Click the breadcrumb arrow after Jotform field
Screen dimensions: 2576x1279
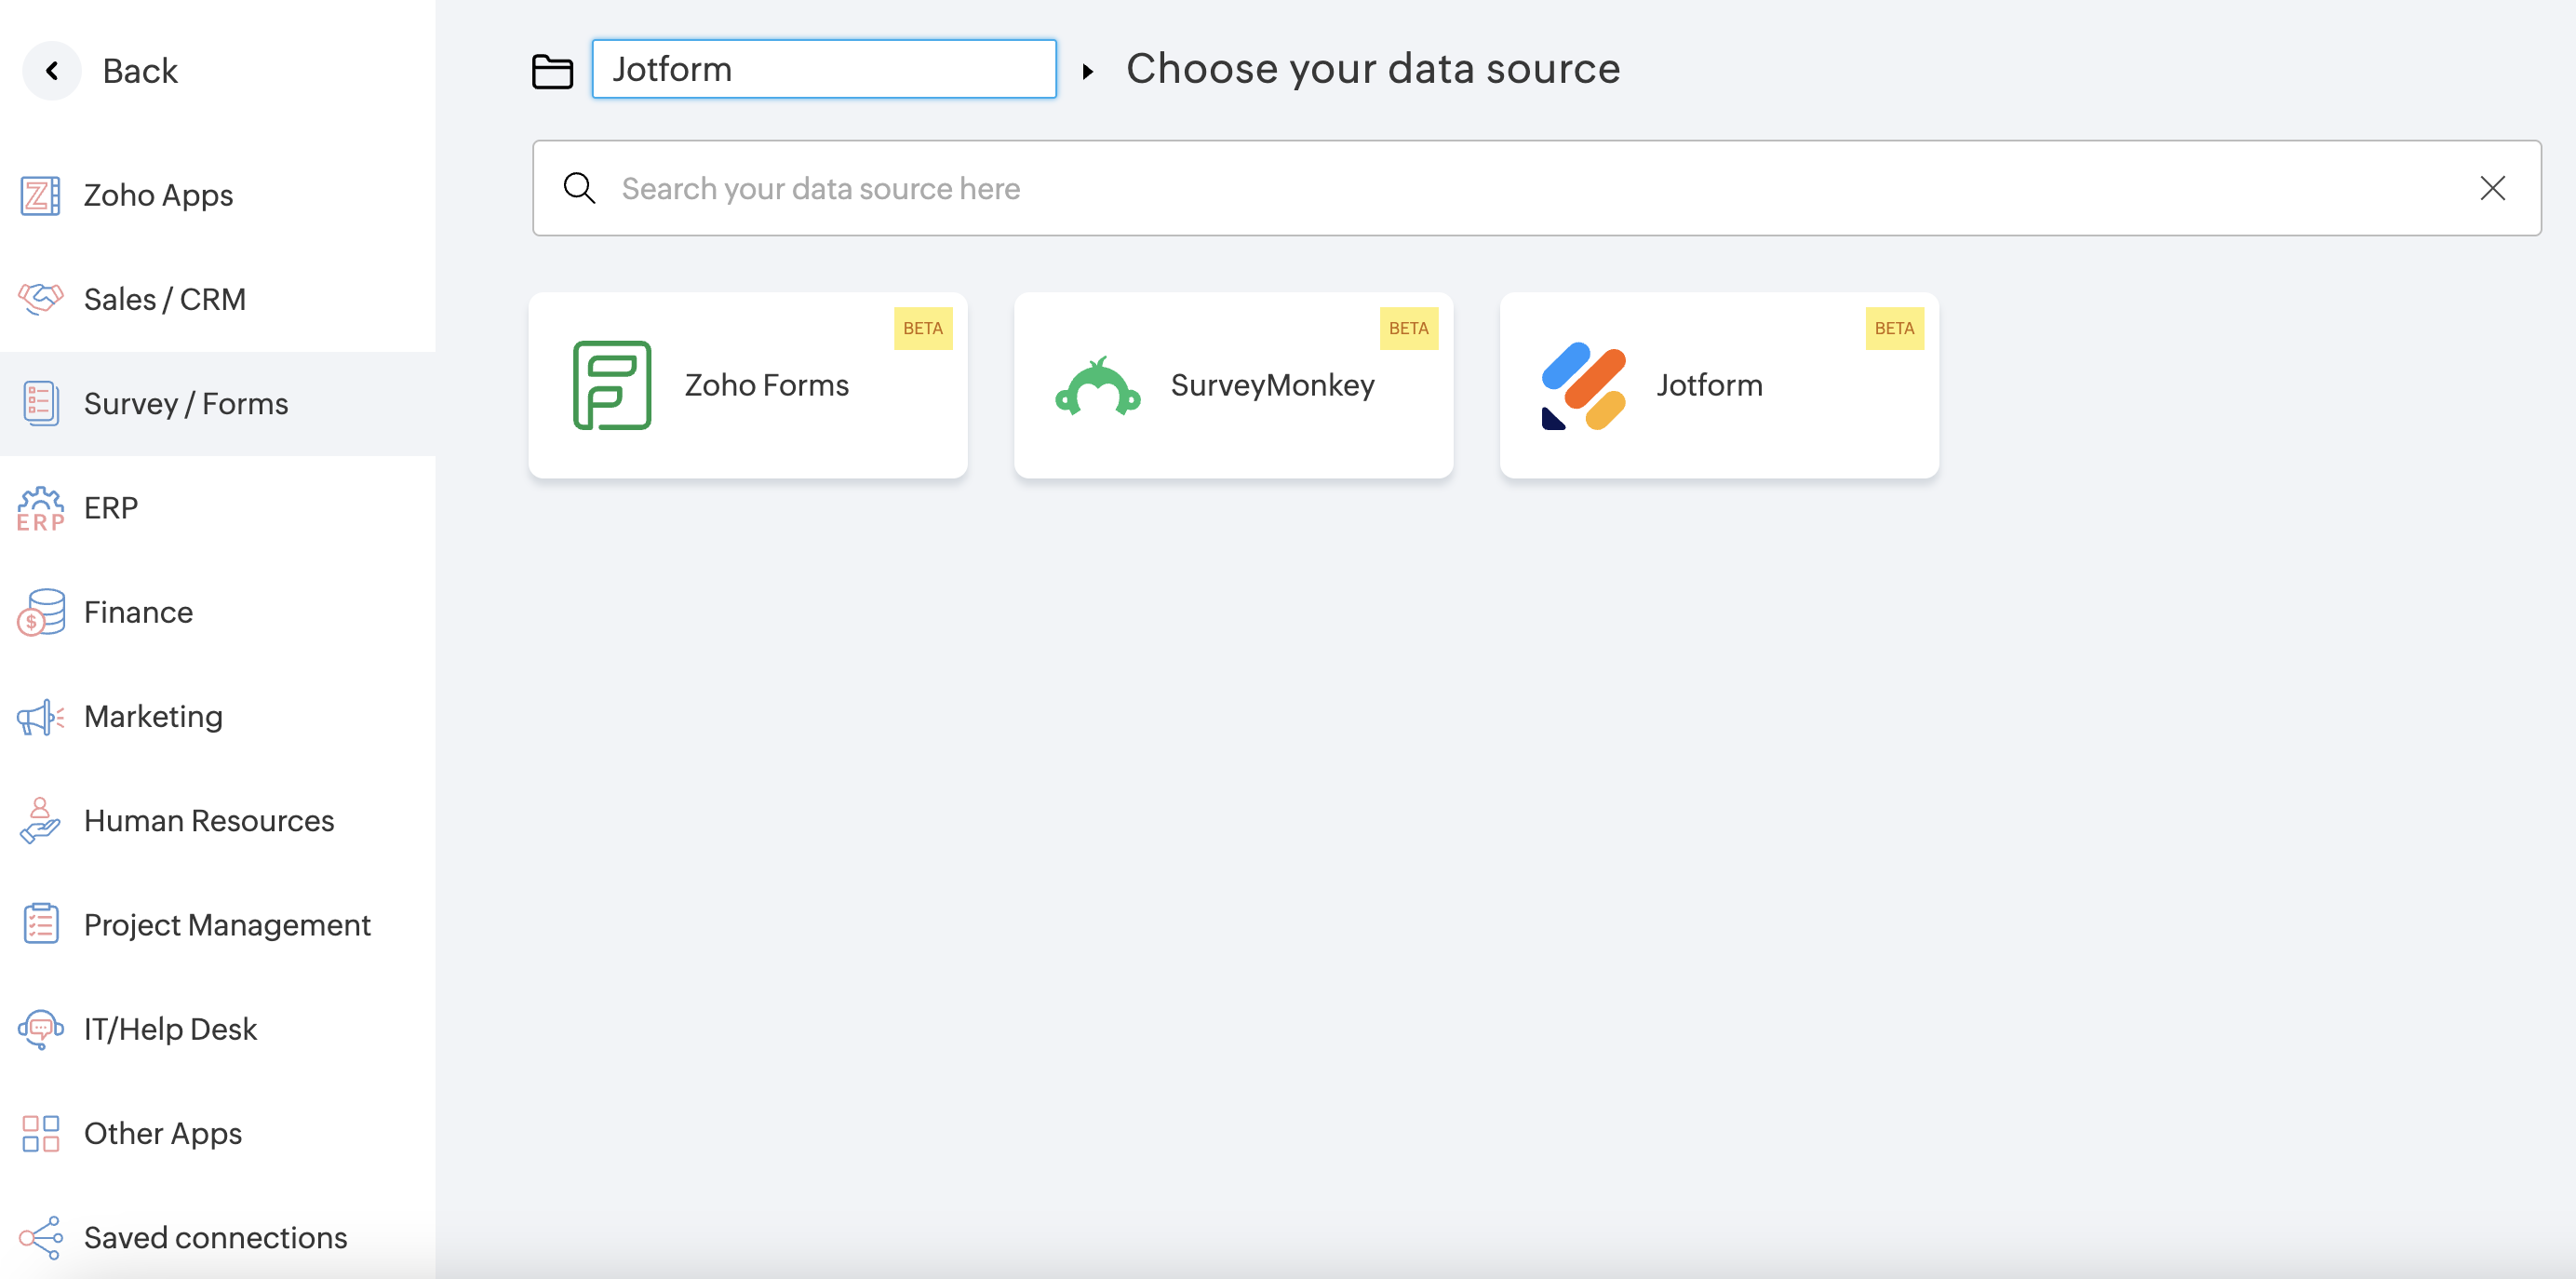point(1087,71)
